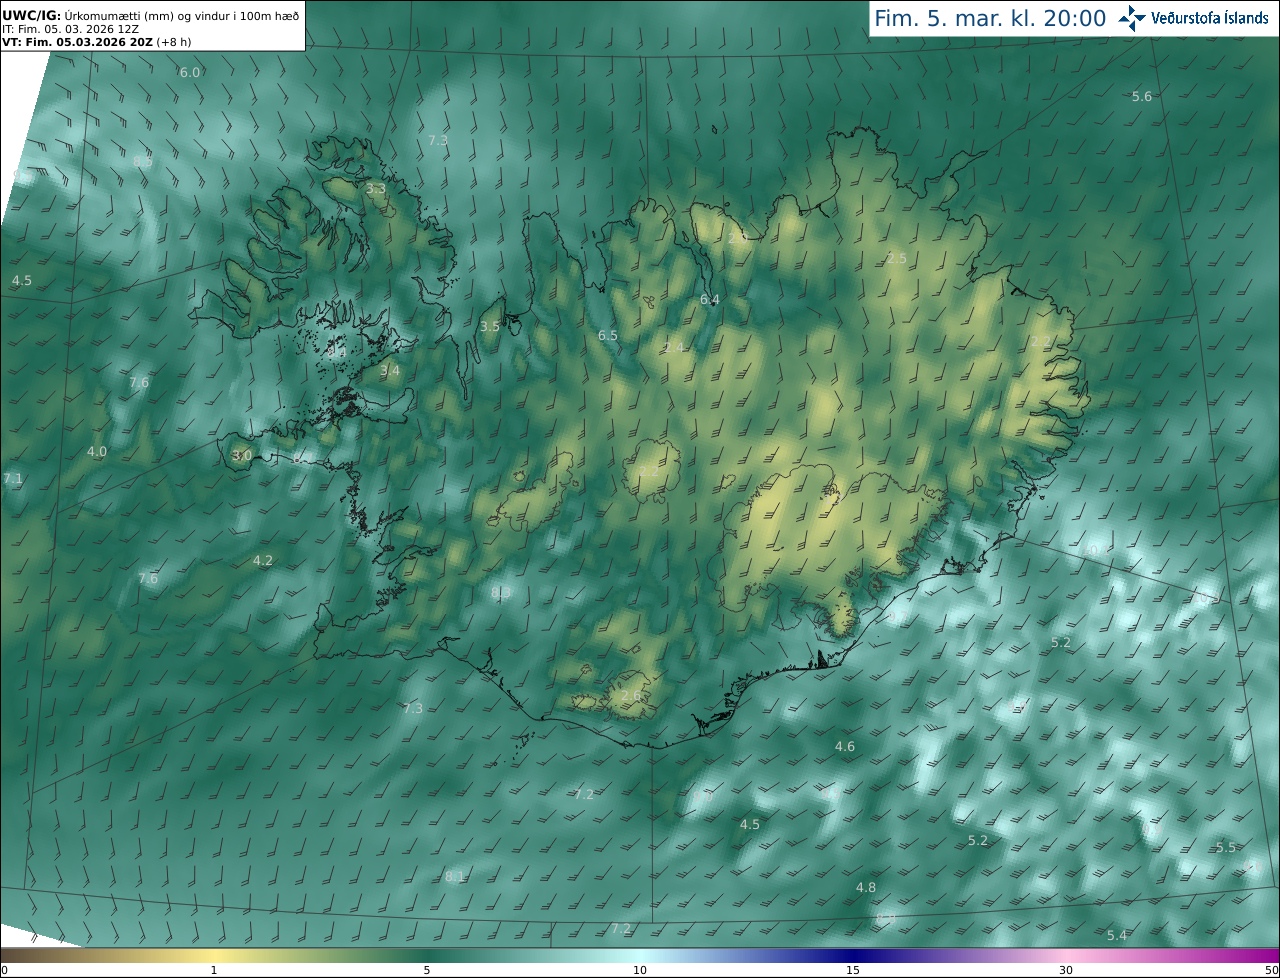Click the 3.3 value on Westfjords
The height and width of the screenshot is (978, 1280).
376,189
